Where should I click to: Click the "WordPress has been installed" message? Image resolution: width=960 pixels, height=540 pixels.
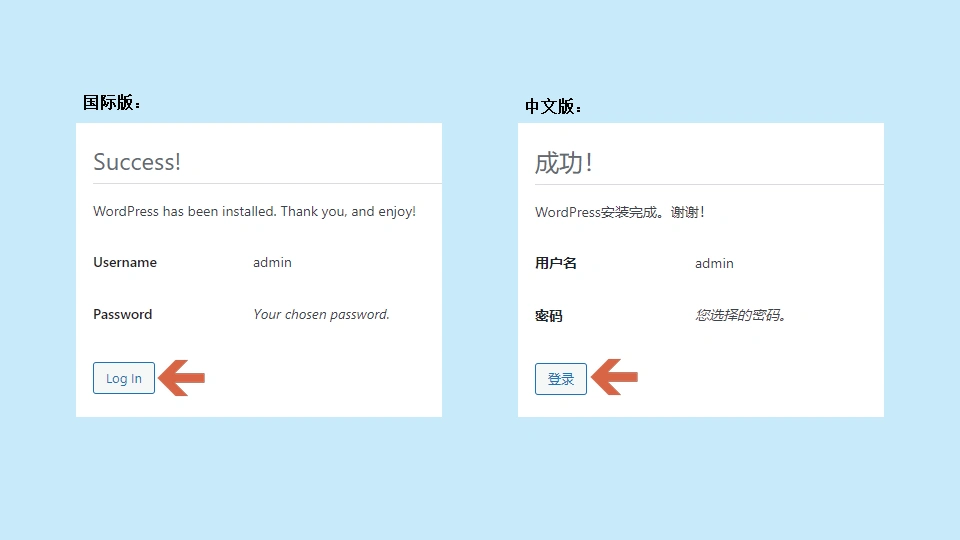click(x=254, y=212)
